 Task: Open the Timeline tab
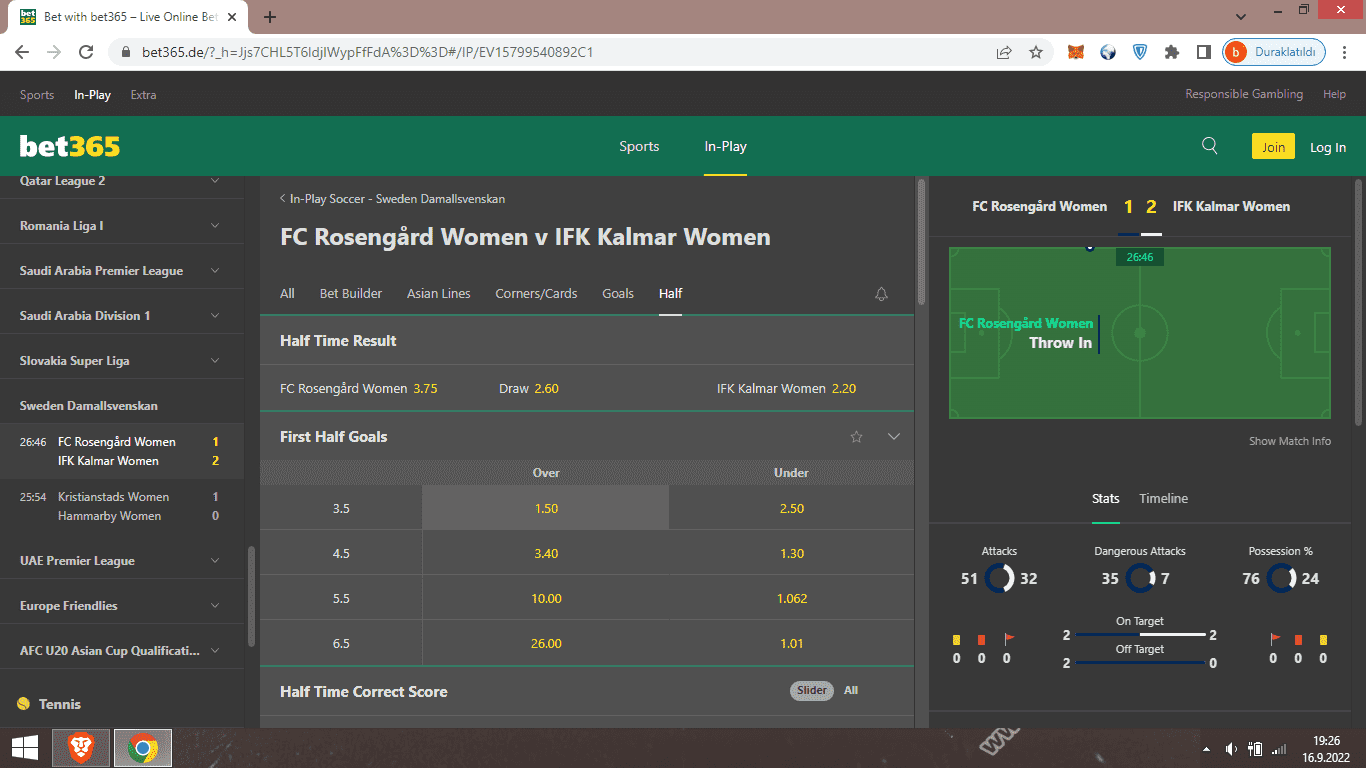[1163, 498]
